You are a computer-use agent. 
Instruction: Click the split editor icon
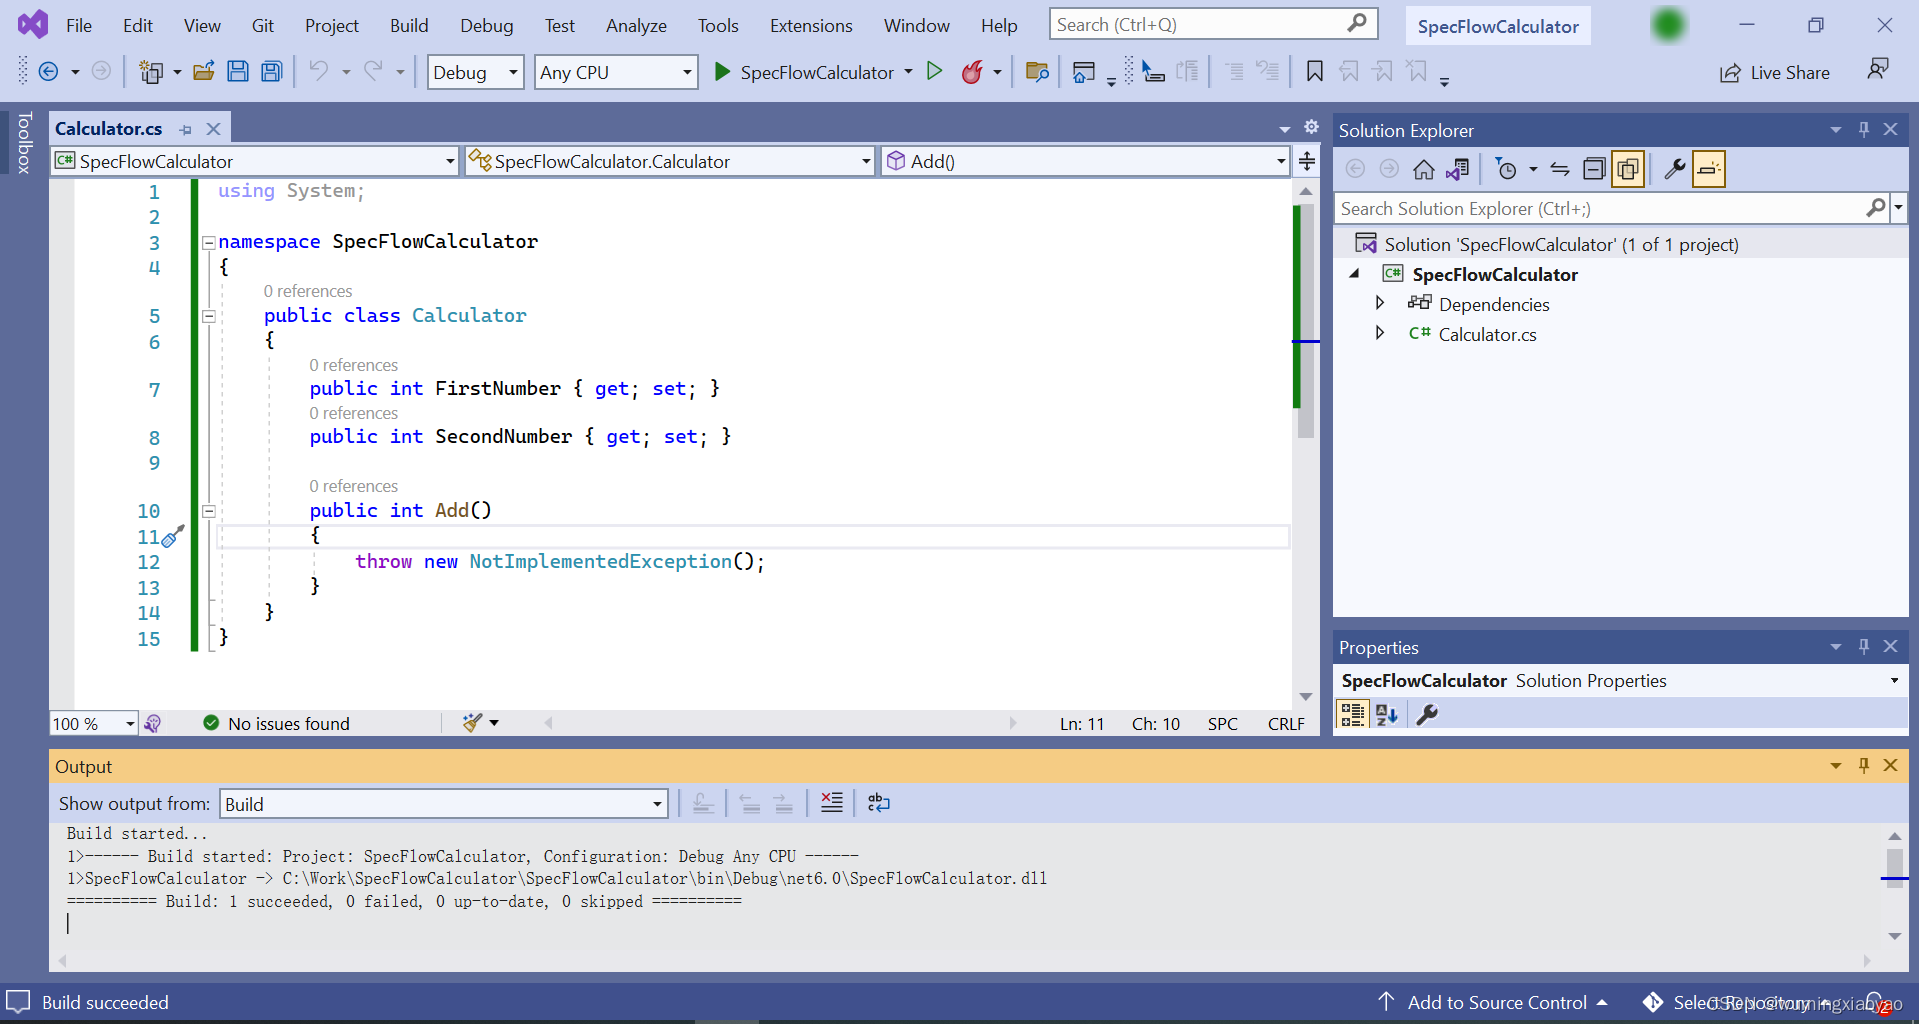pyautogui.click(x=1307, y=161)
